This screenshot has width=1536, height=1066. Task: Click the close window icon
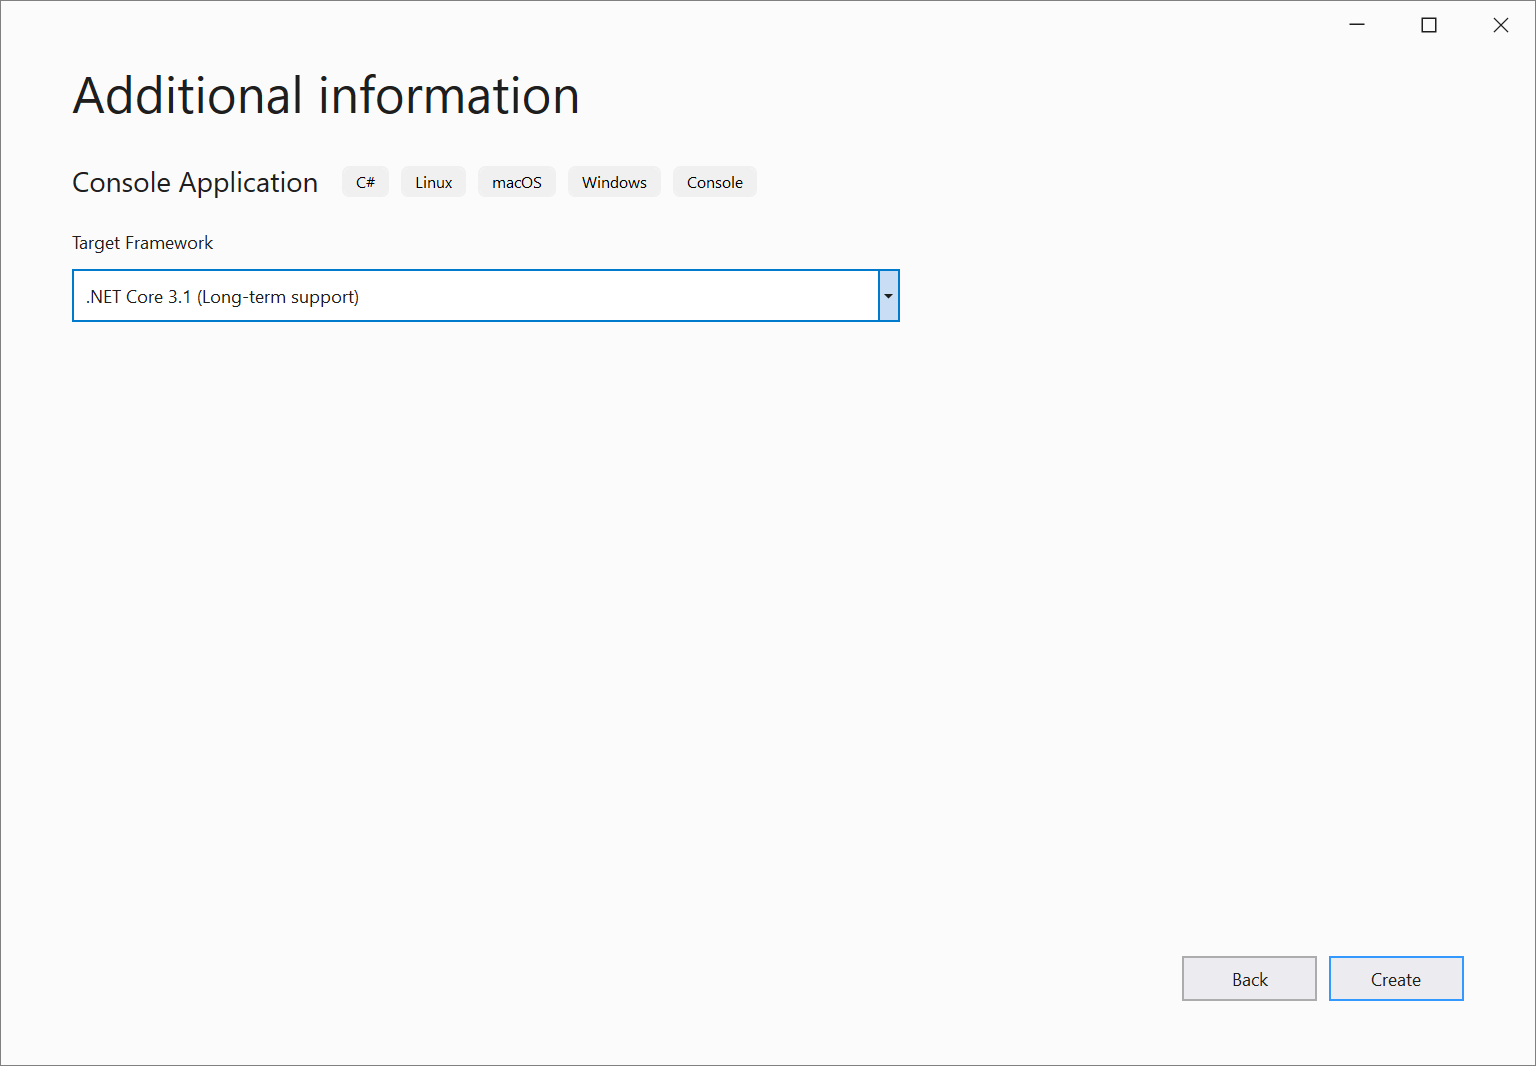click(x=1501, y=24)
